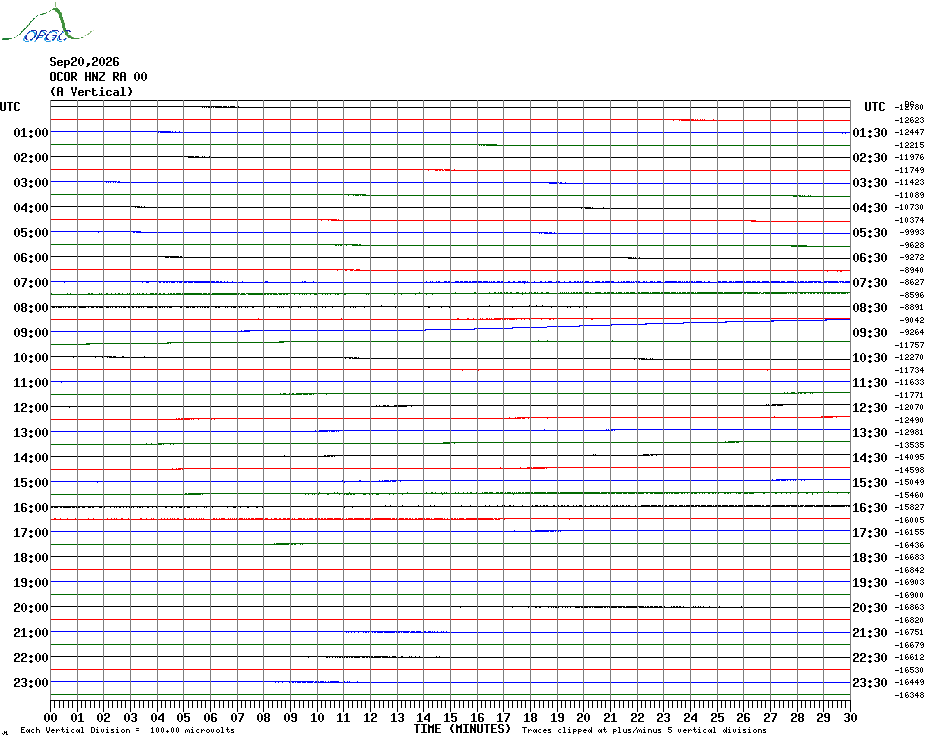Viewport: 930px width, 744px height.
Task: Click the 16:00 hour label on left axis
Action: [x=31, y=508]
